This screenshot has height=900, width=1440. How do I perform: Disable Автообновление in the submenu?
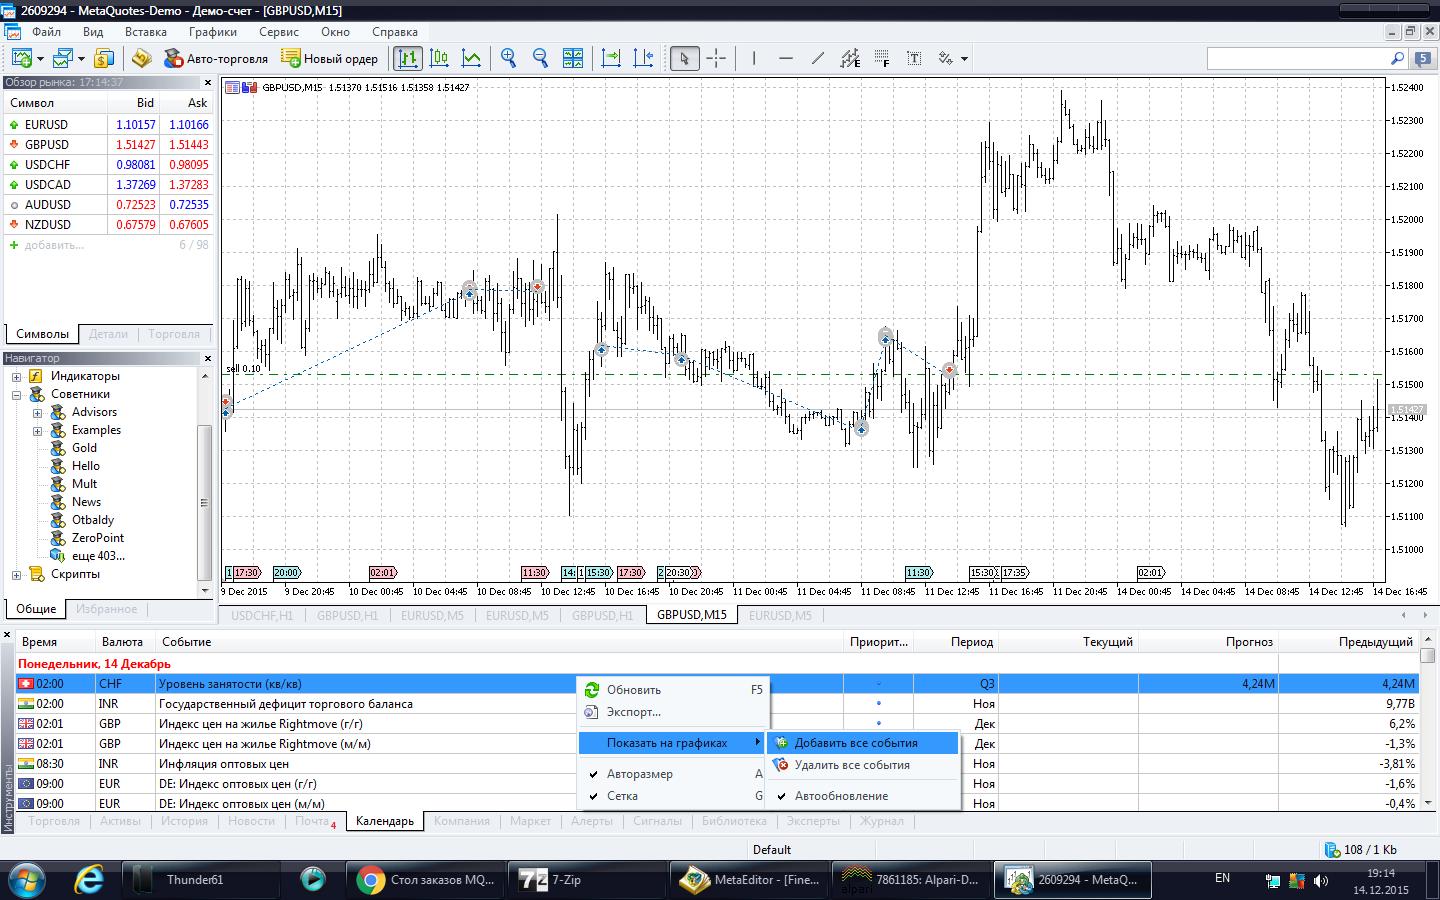pyautogui.click(x=840, y=796)
